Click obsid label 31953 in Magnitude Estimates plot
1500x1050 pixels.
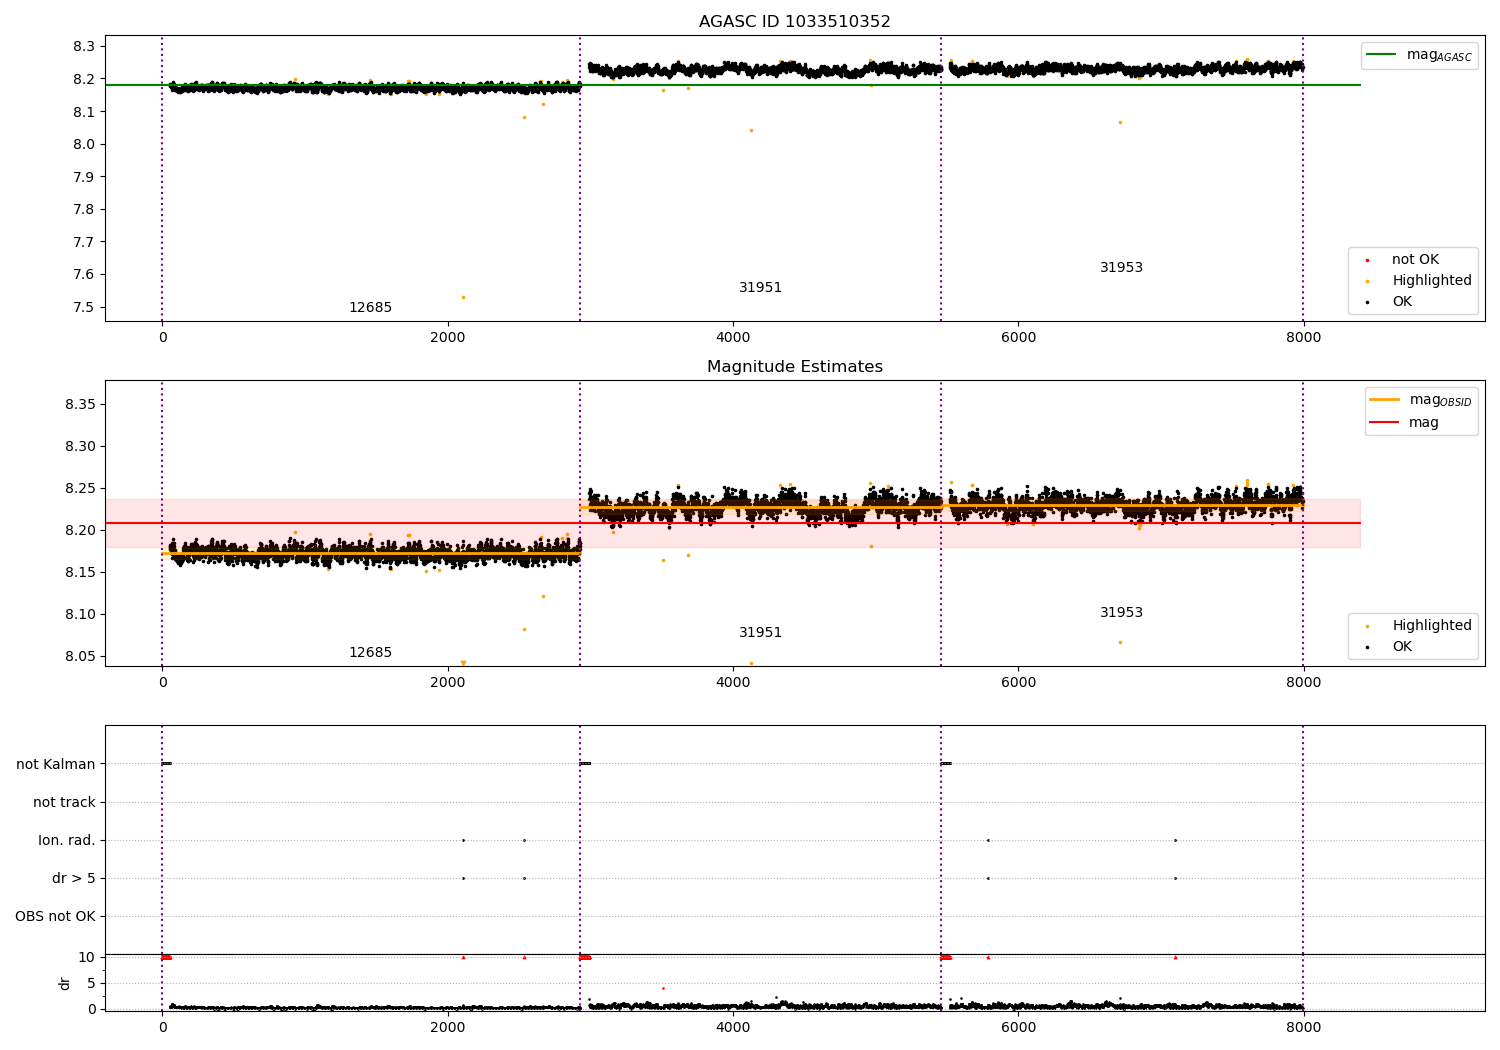coord(1121,613)
